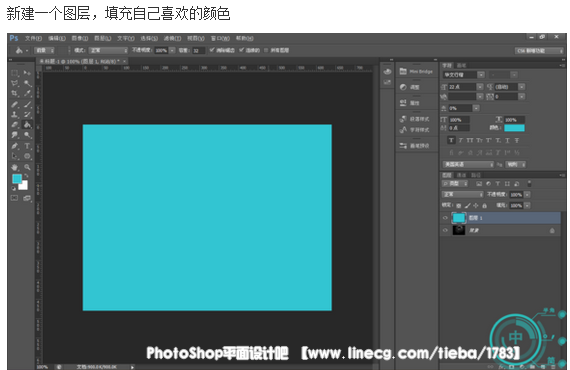Select the Pen tool
570x370 pixels.
pyautogui.click(x=15, y=146)
